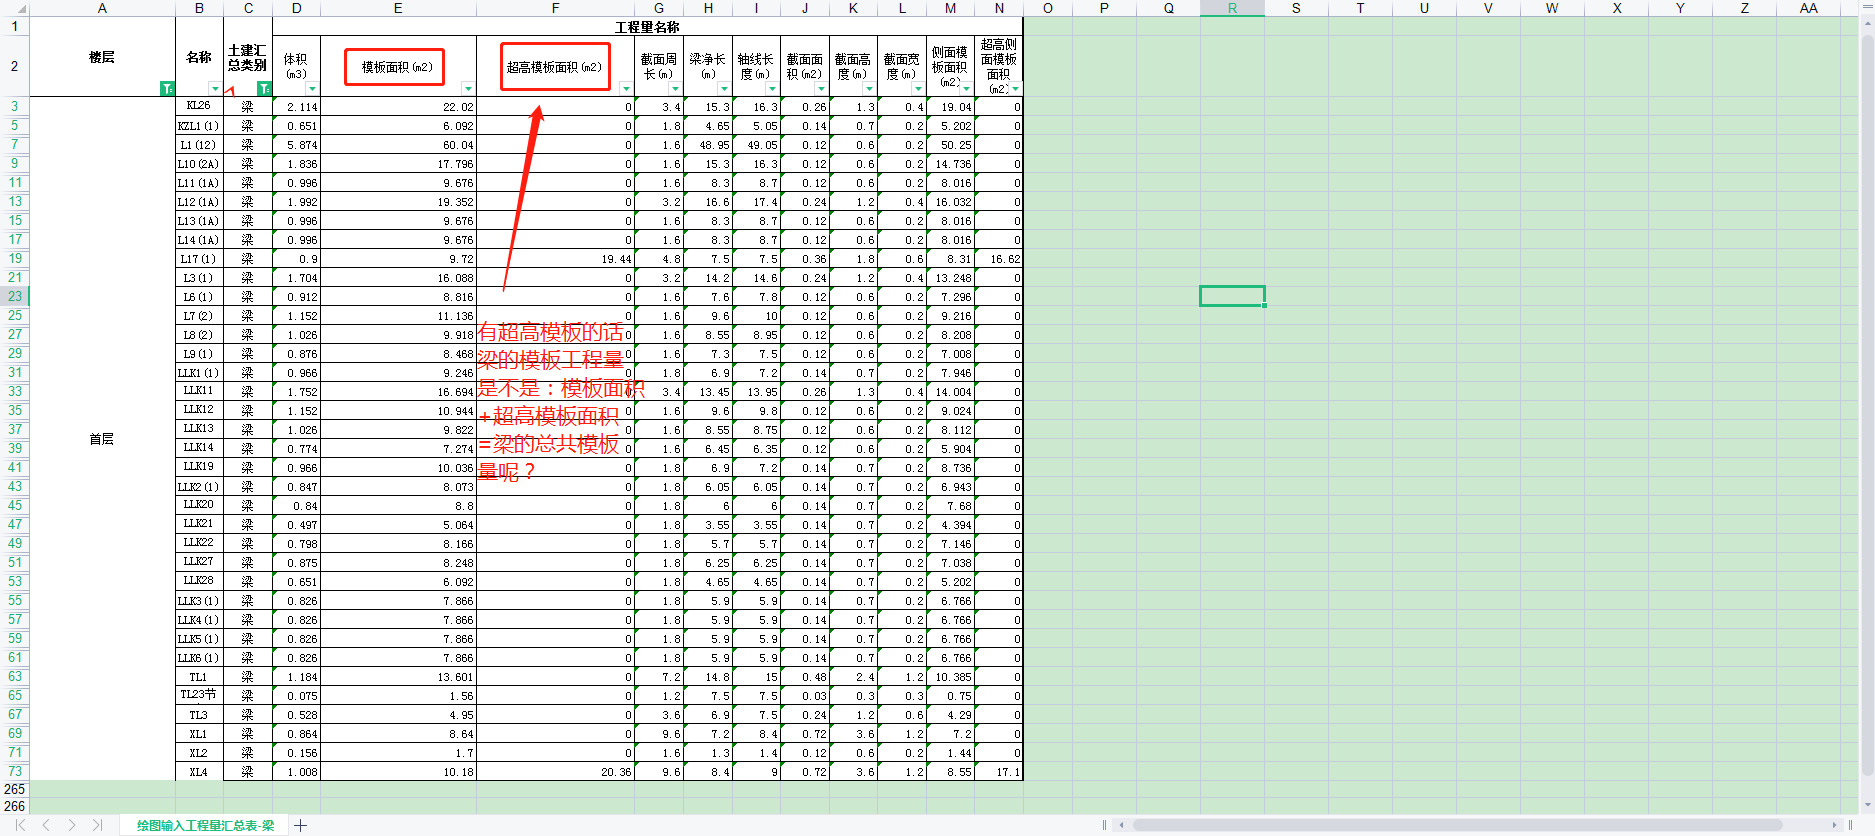Viewport: 1875px width, 836px height.
Task: Jump to last sheet with navigation arrow
Action: [x=97, y=825]
